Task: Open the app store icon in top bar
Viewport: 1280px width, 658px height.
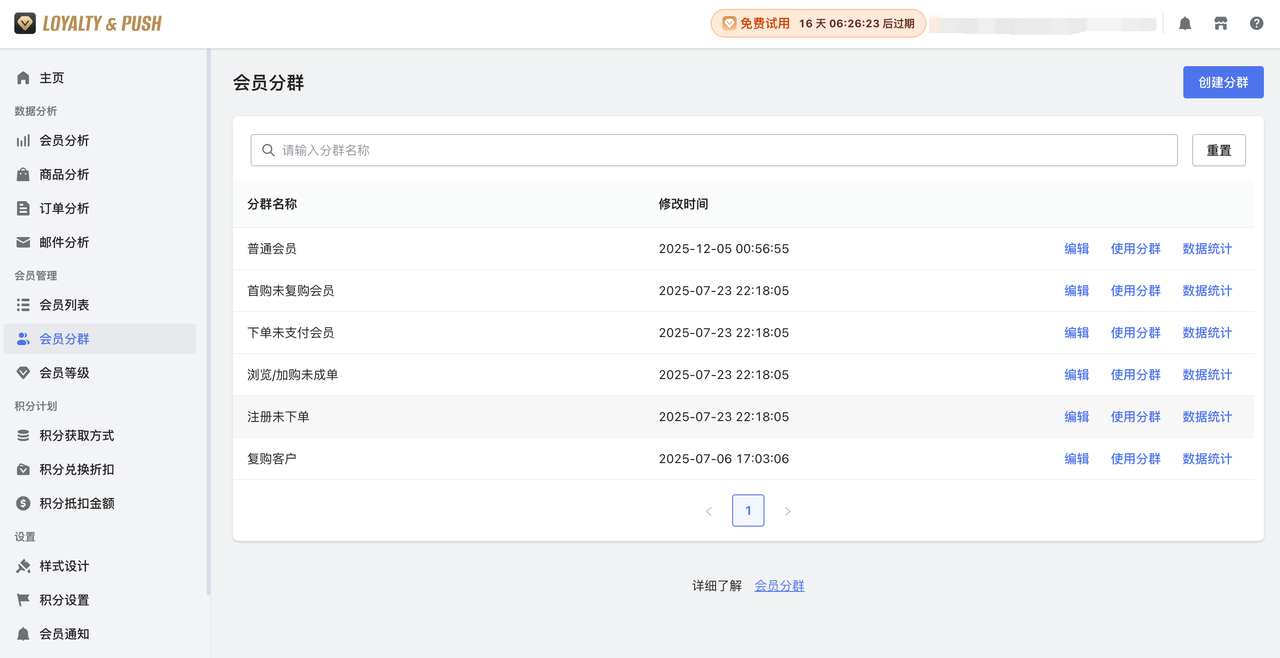Action: pos(1221,22)
